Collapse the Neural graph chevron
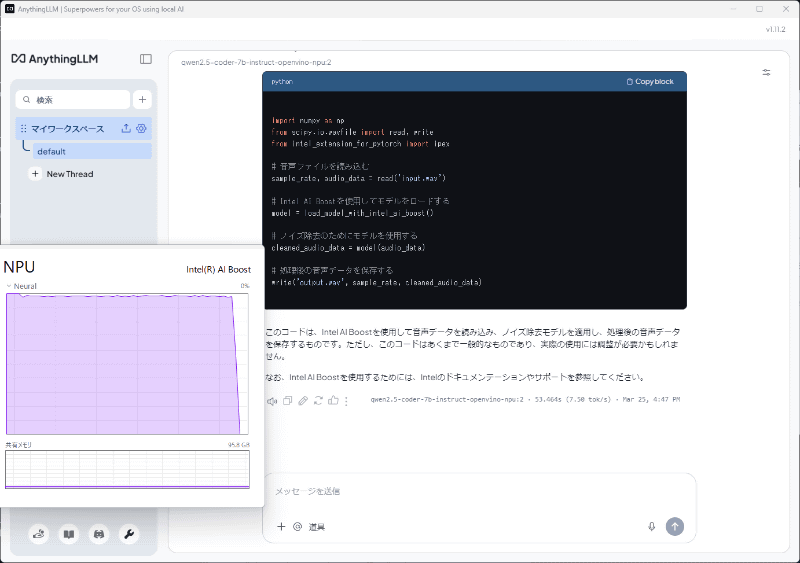Screen dimensions: 800x563 click(9, 286)
